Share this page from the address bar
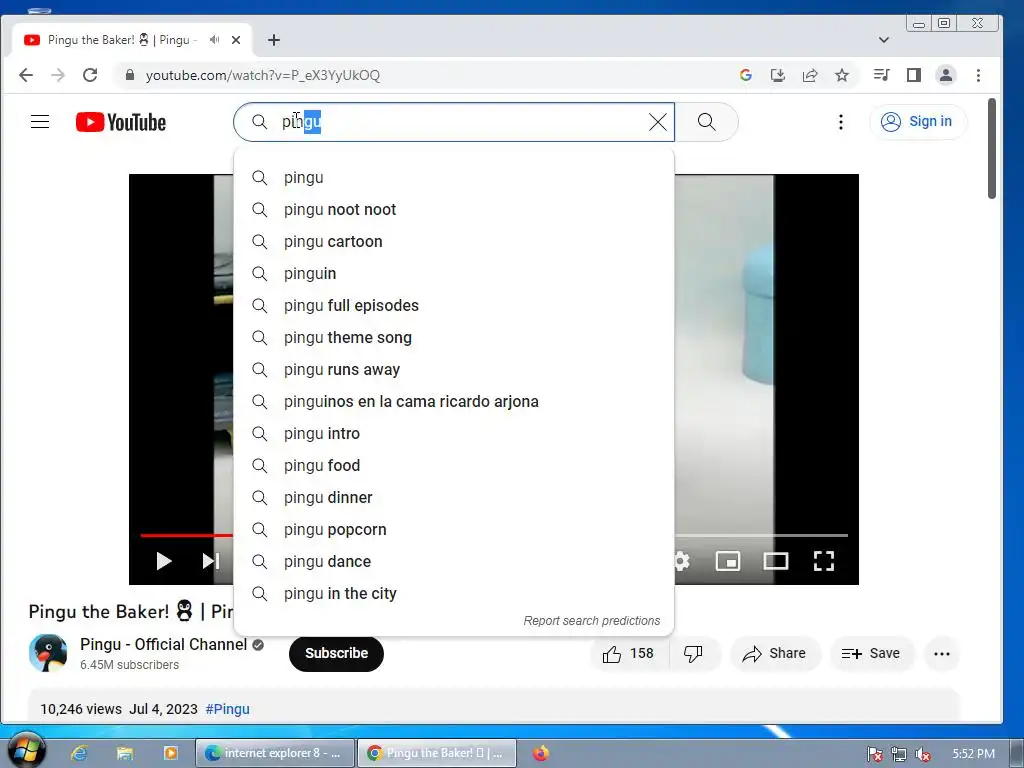 click(x=810, y=75)
